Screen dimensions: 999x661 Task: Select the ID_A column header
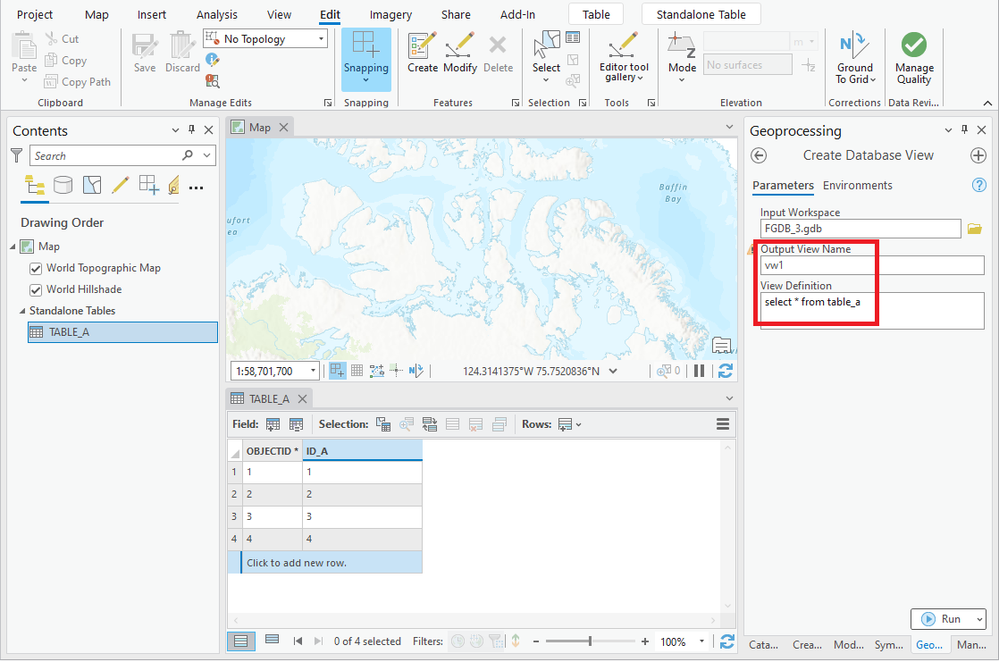(x=362, y=451)
